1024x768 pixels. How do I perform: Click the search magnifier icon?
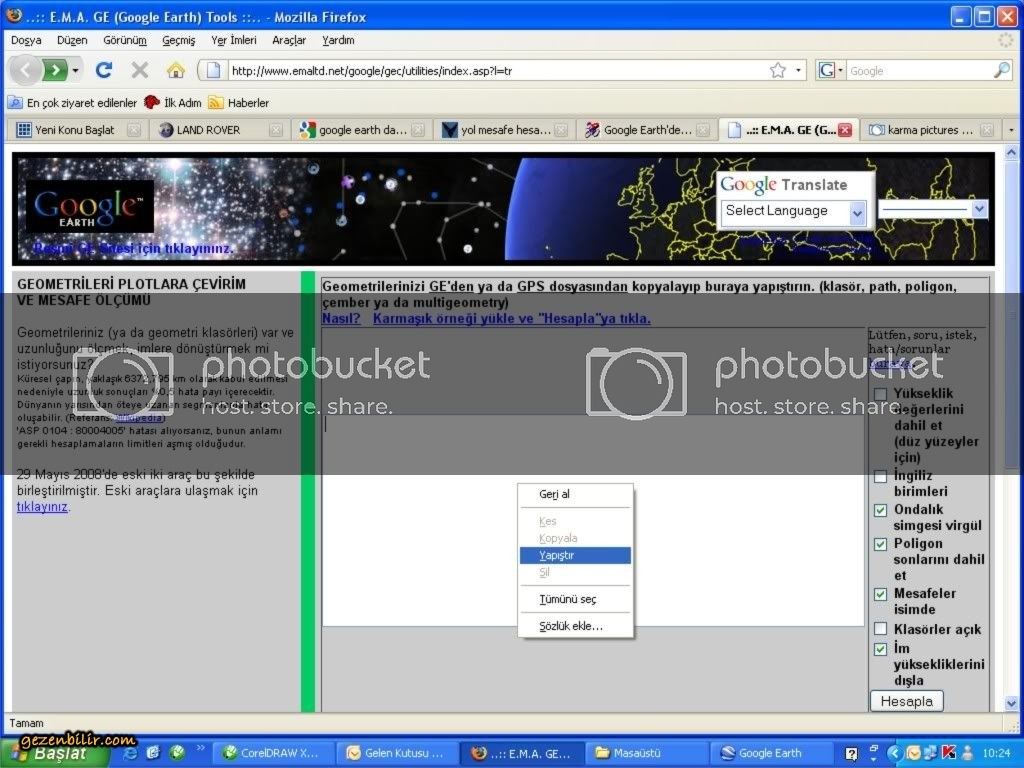1001,71
